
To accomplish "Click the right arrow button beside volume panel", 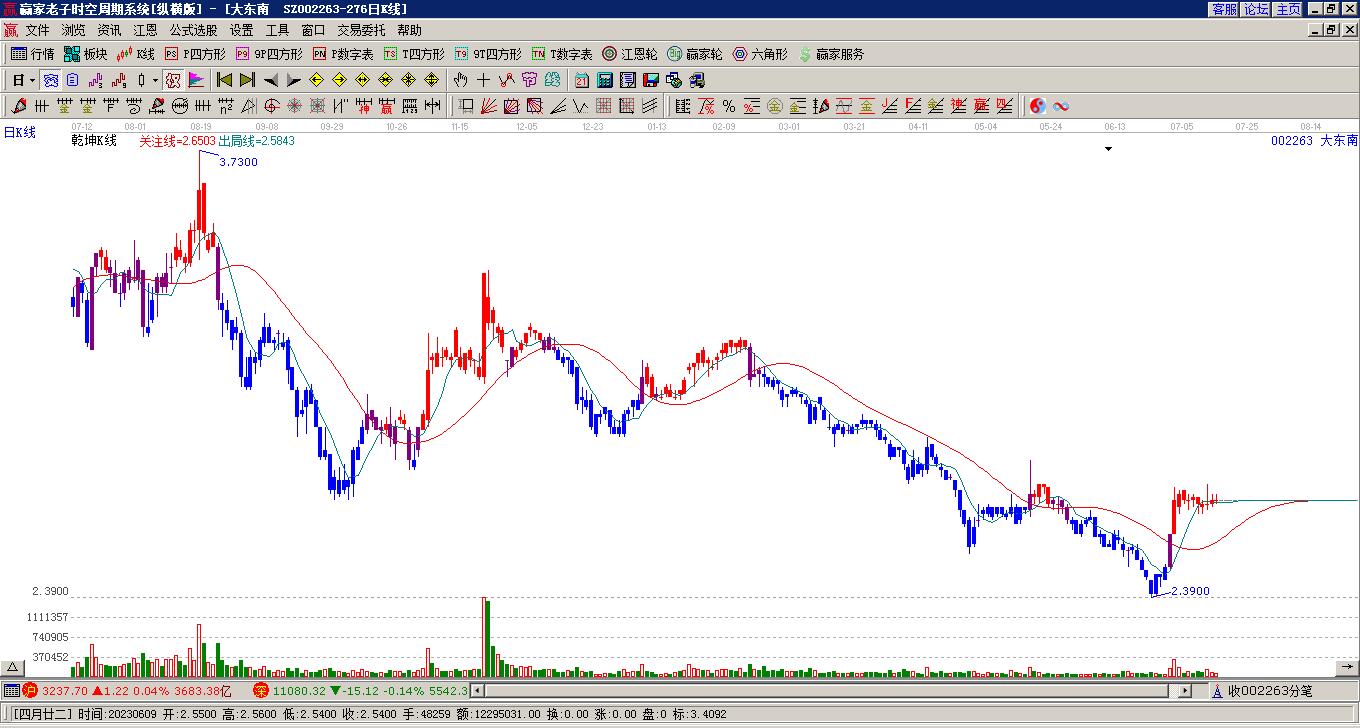I will click(1347, 668).
